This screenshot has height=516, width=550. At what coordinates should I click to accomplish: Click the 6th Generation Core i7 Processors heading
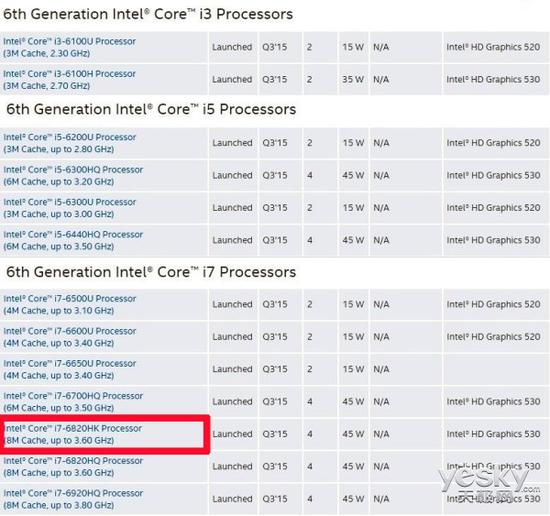pos(151,272)
